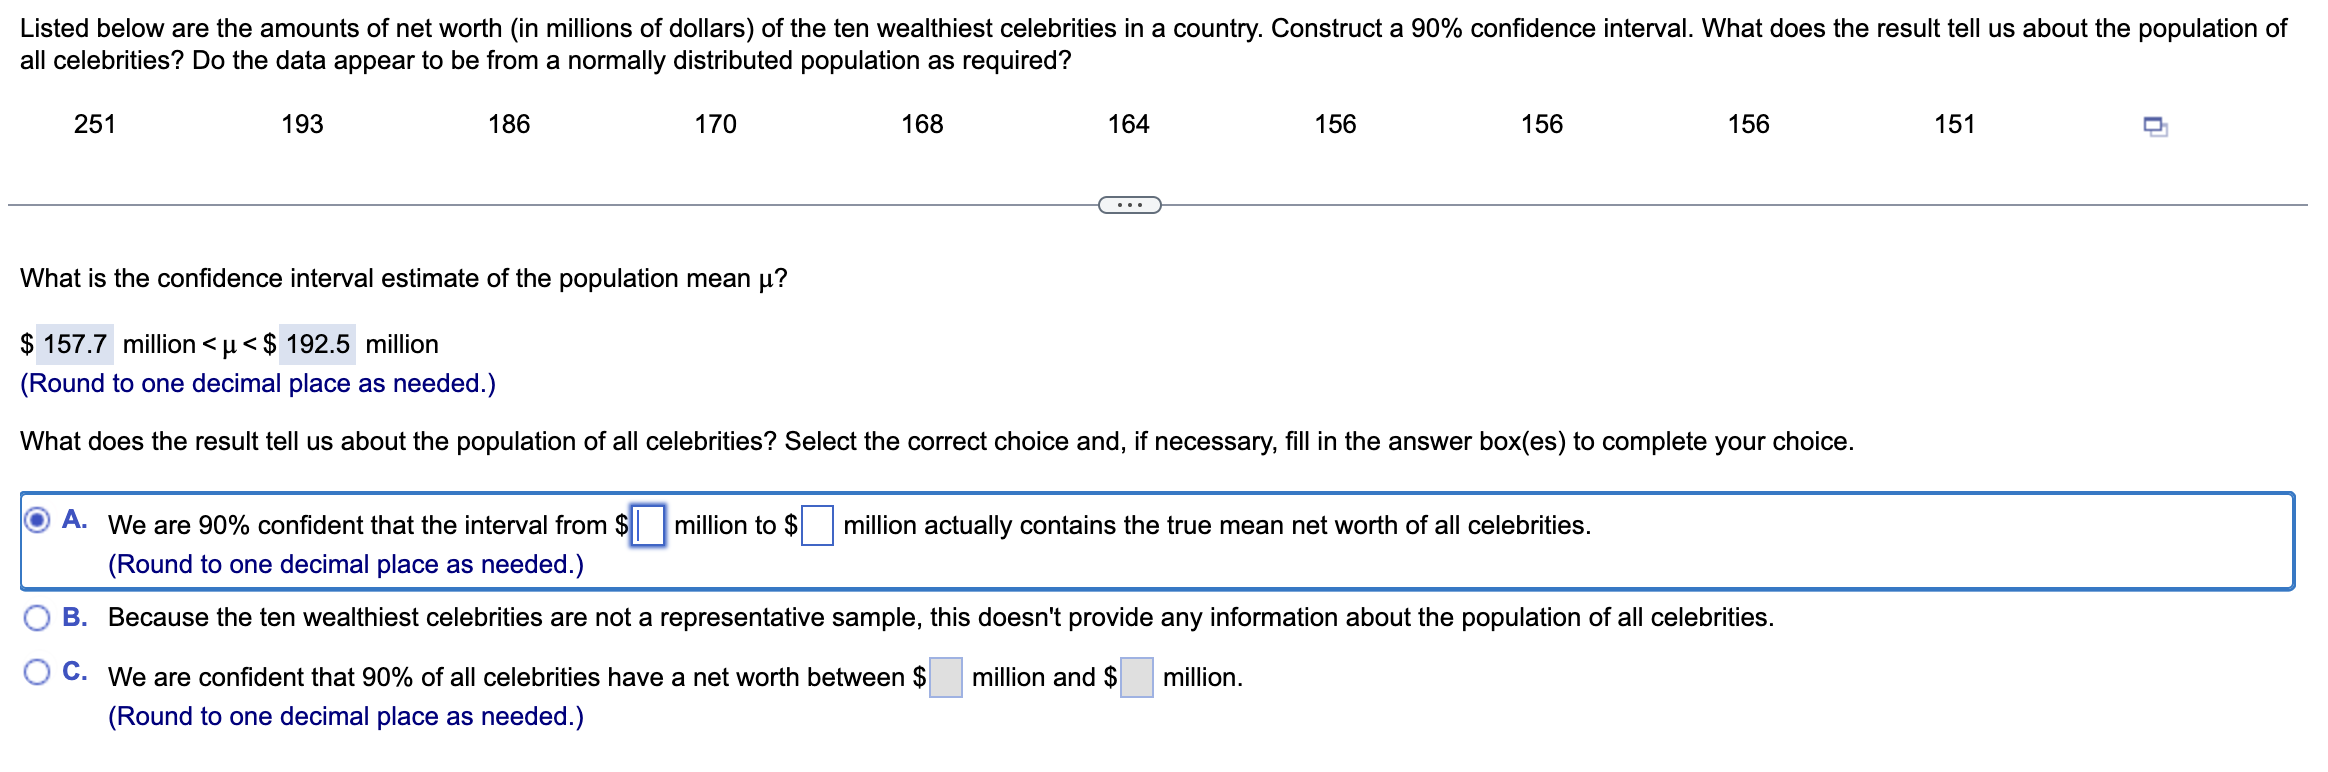Edit the lower bound value 157.7
Image resolution: width=2328 pixels, height=772 pixels.
click(77, 344)
